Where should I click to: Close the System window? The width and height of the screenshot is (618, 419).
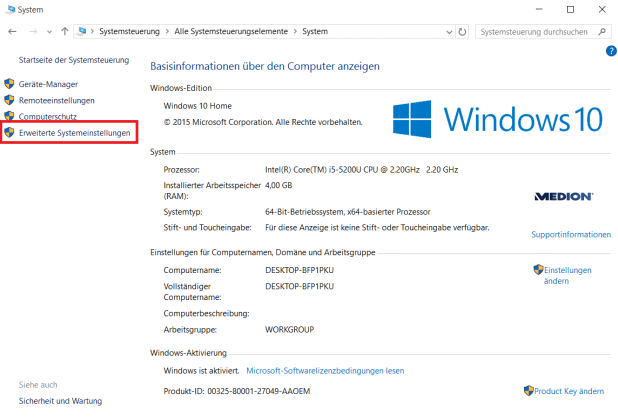click(602, 9)
